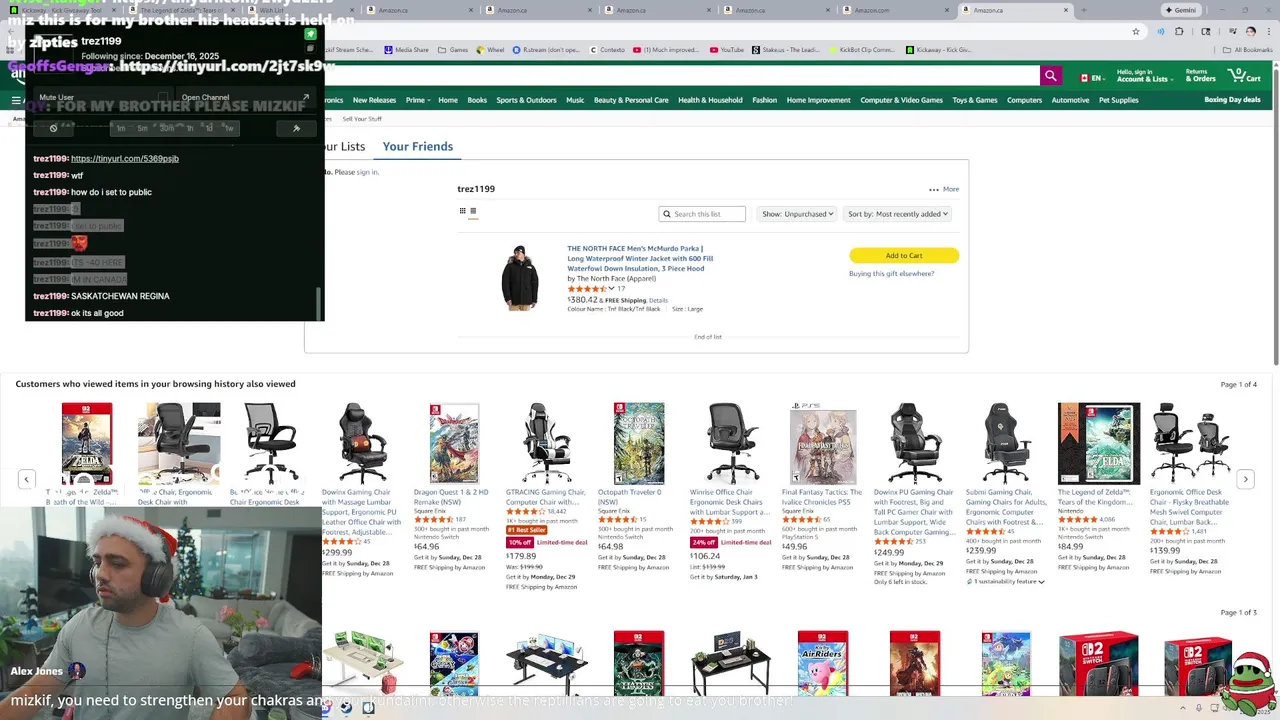1280x720 pixels.
Task: Open the North Face parka product thumbnail
Action: (520, 278)
